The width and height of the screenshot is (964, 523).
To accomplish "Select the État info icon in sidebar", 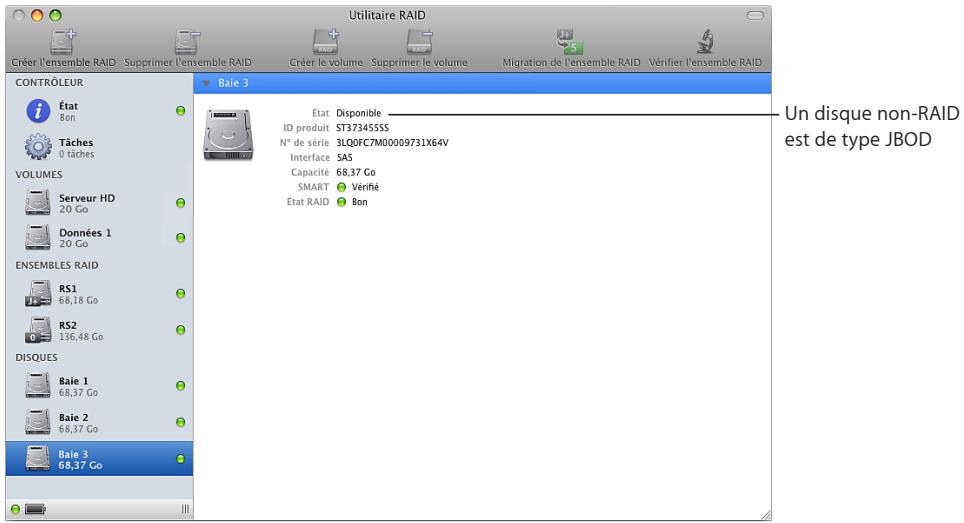I will (x=38, y=111).
